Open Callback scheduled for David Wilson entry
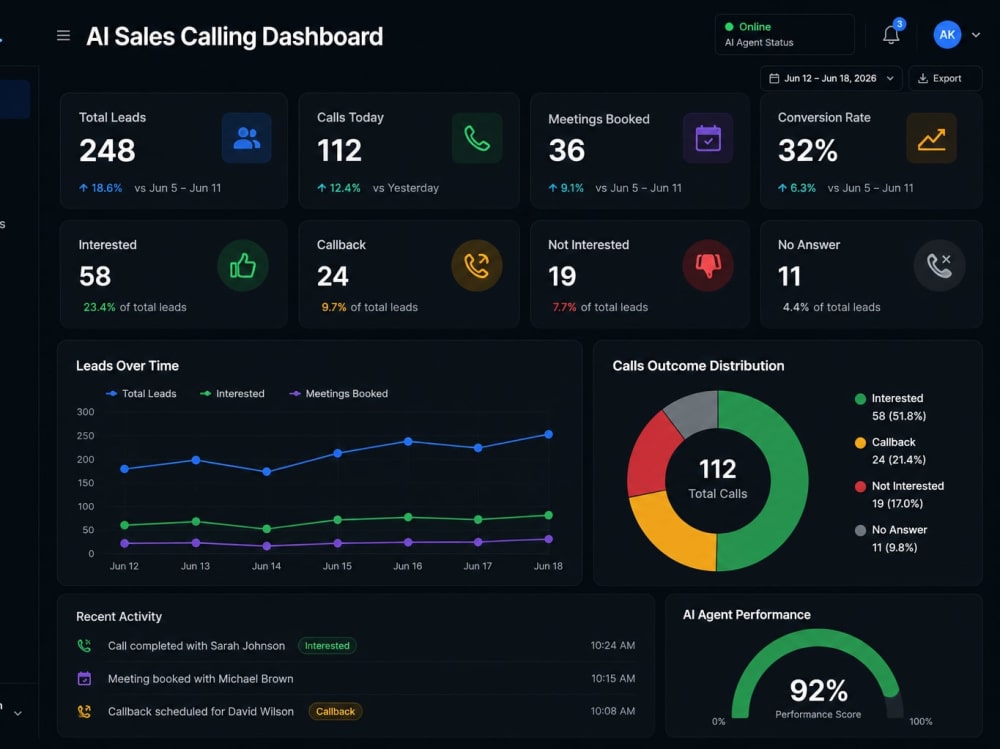 pyautogui.click(x=356, y=711)
